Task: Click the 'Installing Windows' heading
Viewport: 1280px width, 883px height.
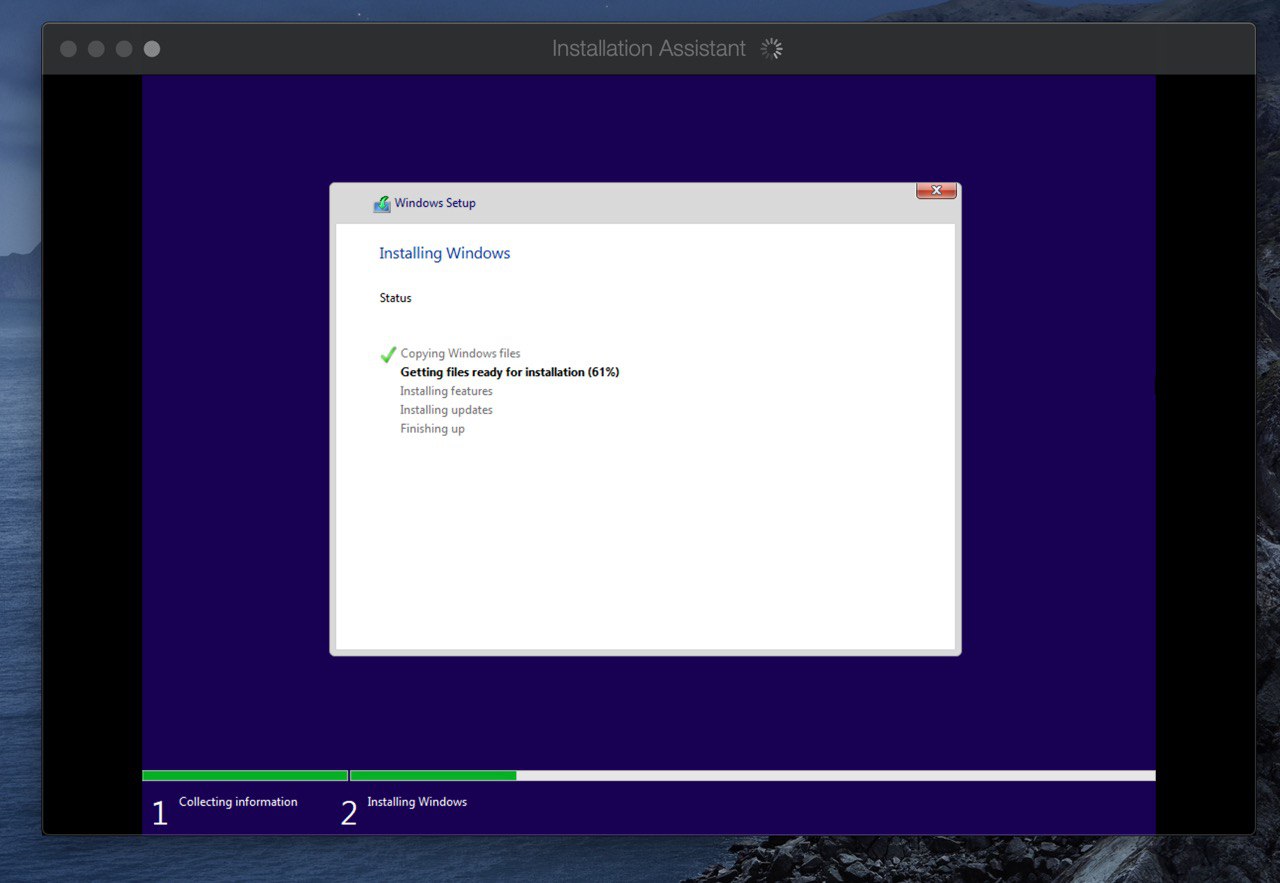Action: [444, 253]
